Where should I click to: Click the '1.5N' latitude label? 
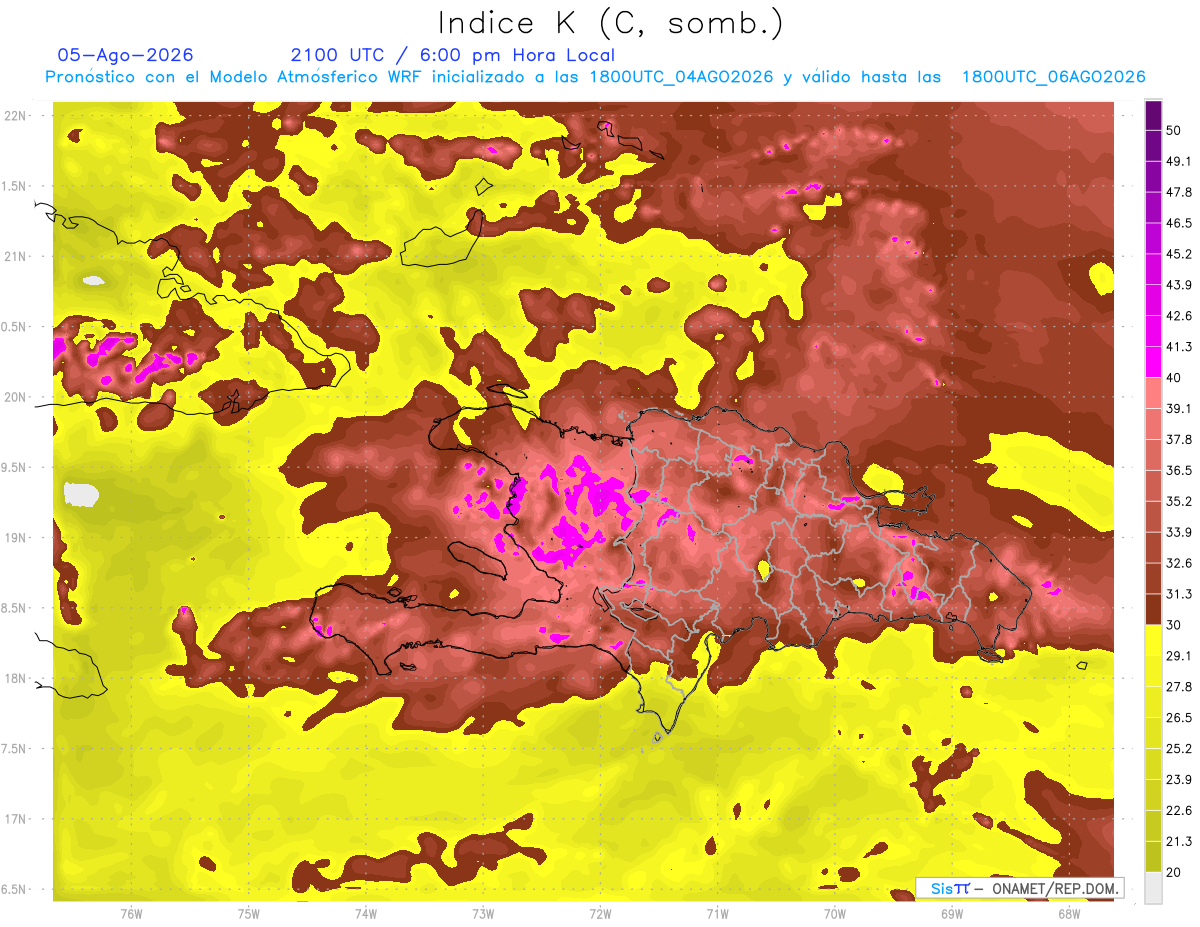(x=14, y=186)
